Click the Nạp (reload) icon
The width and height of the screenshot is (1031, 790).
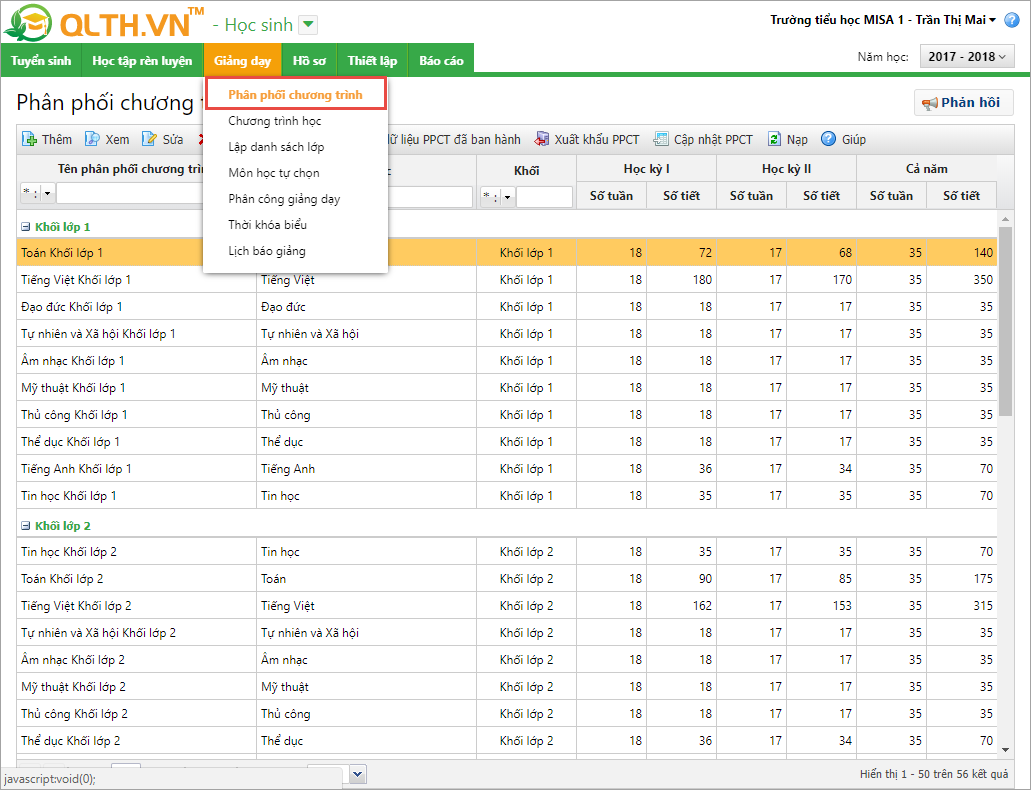pos(774,140)
